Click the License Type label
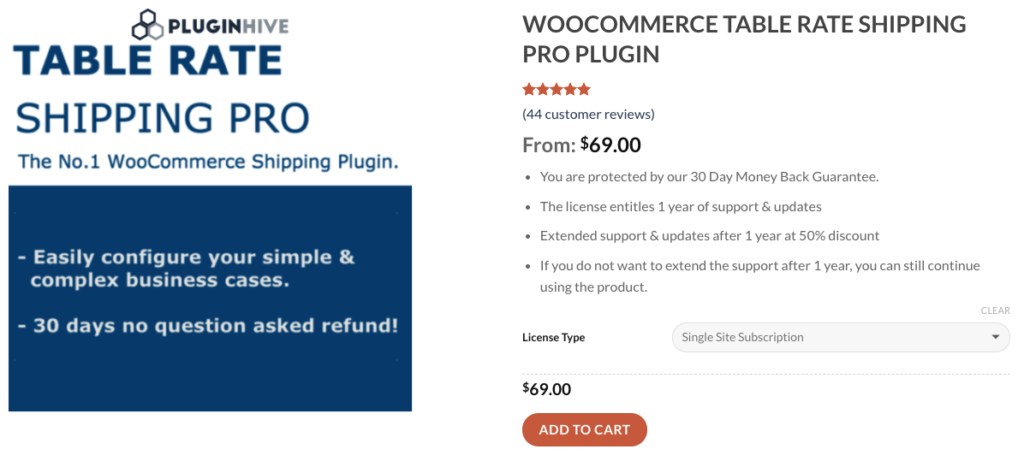1024x455 pixels. pos(553,338)
